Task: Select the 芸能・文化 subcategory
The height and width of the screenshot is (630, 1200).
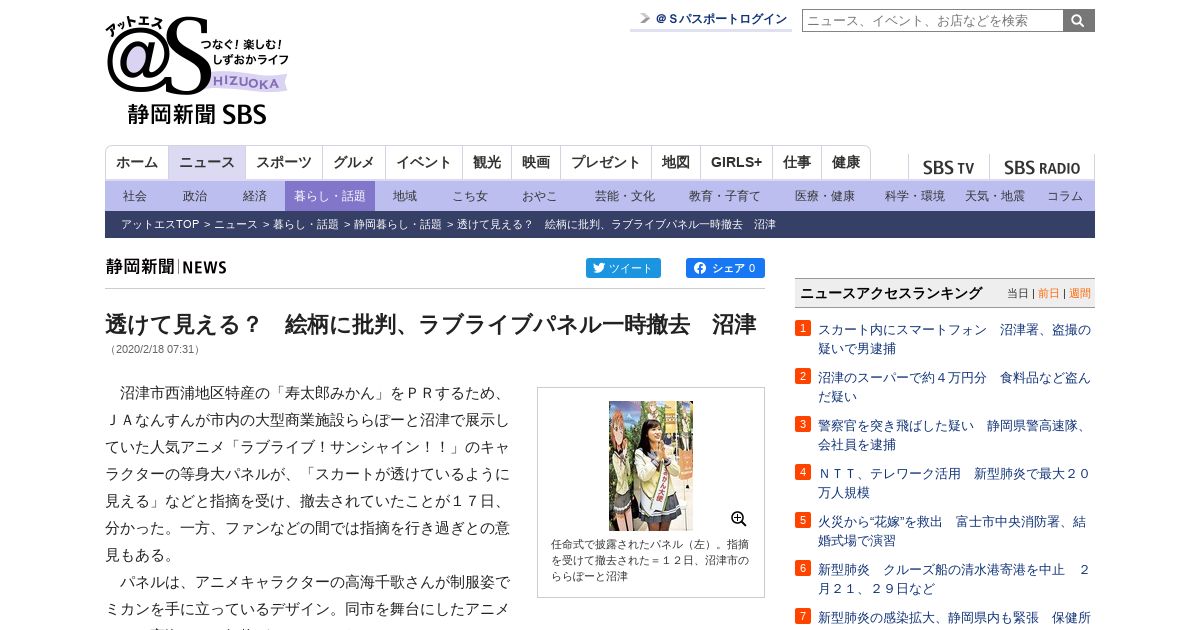Action: point(625,196)
